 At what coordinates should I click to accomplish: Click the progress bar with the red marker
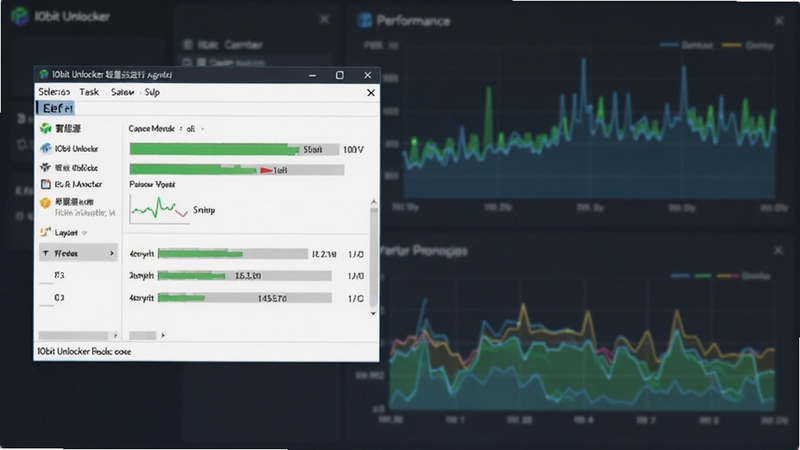pos(237,170)
